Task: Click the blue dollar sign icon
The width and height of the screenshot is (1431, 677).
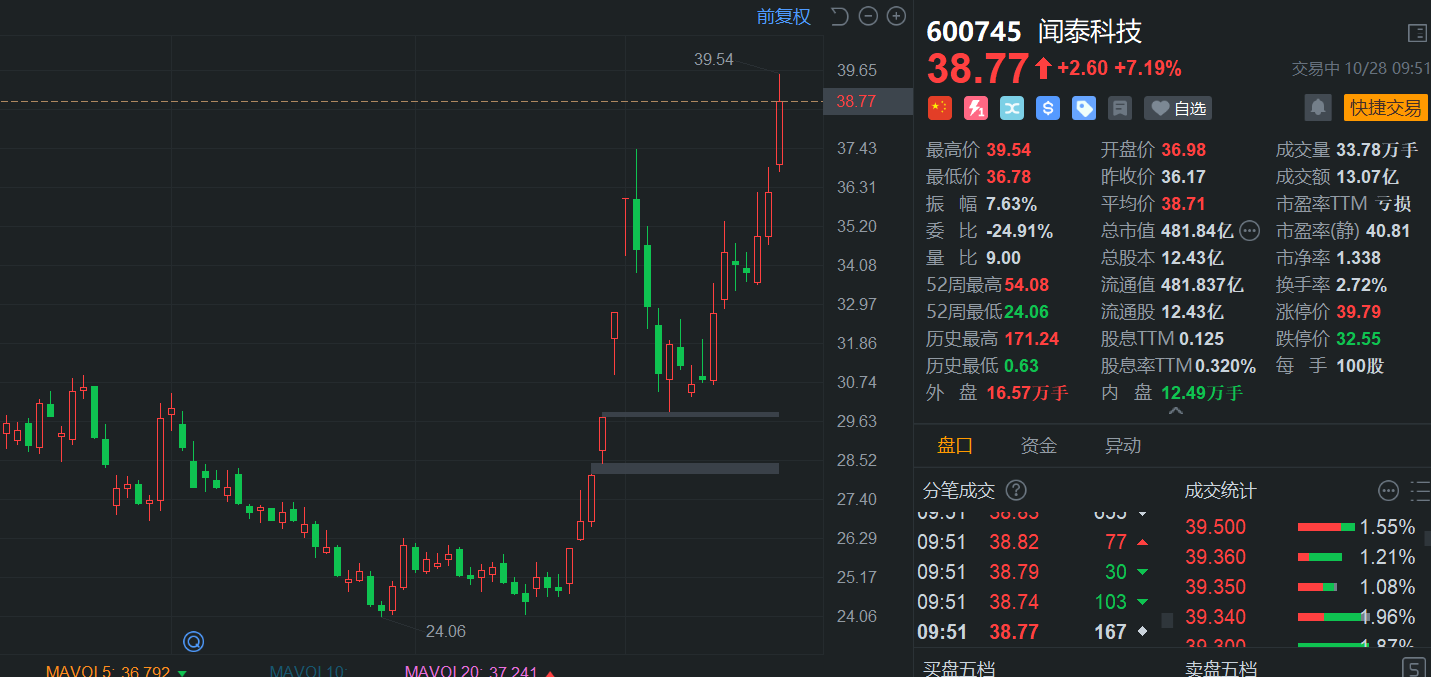Action: [x=1047, y=108]
